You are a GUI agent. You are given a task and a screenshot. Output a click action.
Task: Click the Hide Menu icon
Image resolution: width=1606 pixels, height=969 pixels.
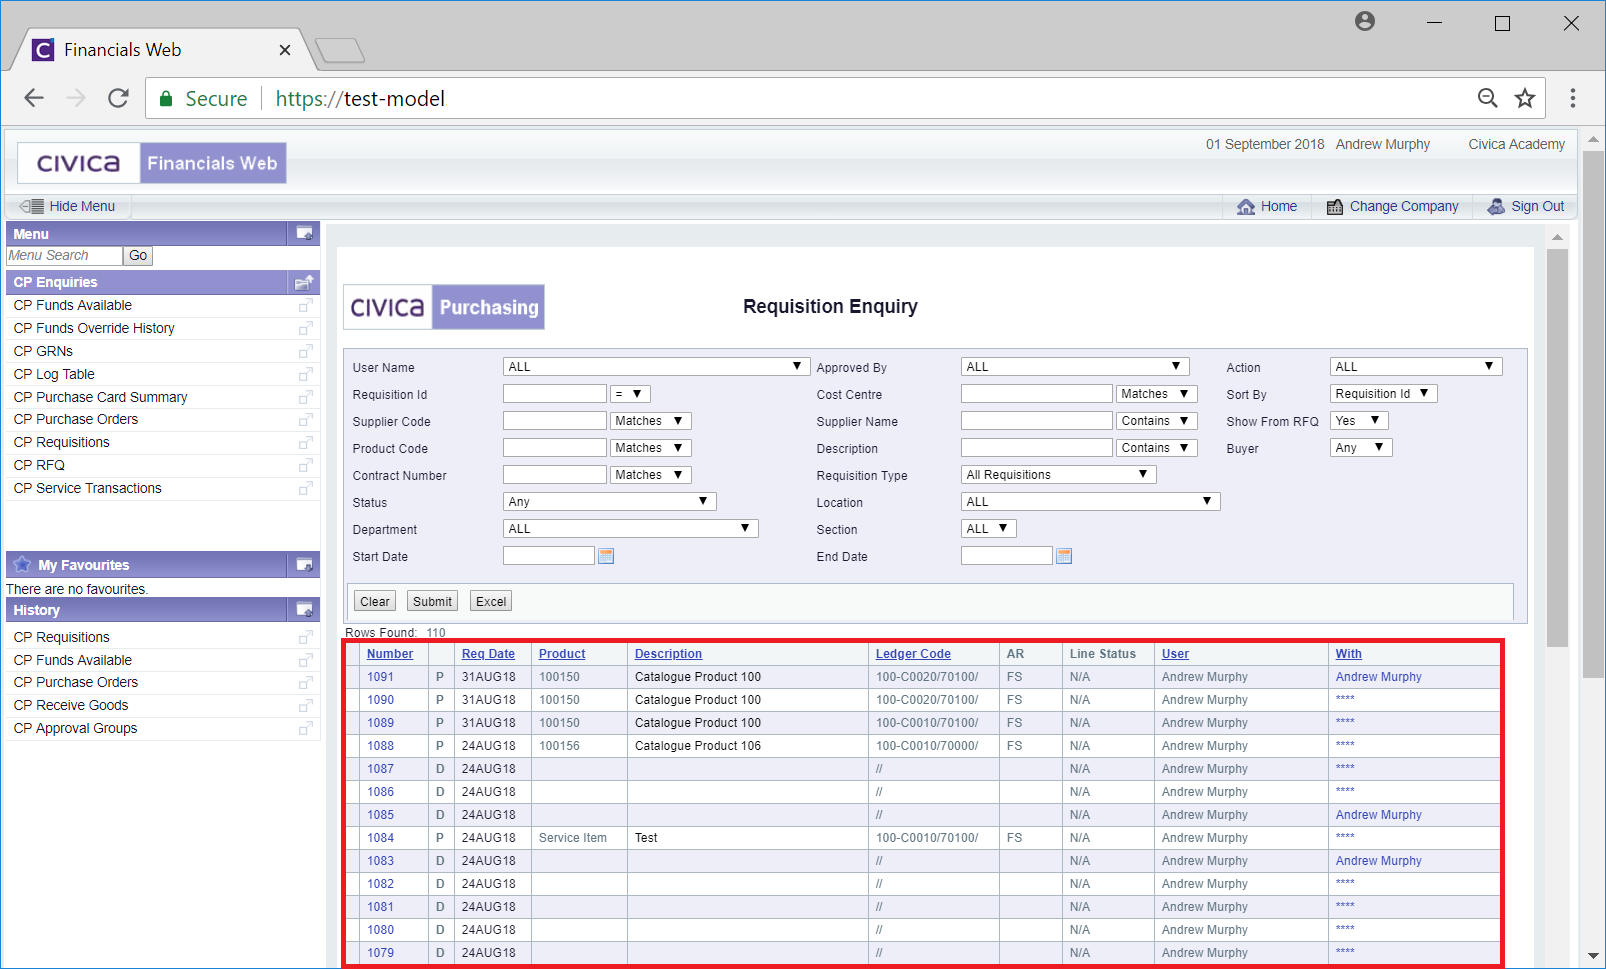coord(32,206)
